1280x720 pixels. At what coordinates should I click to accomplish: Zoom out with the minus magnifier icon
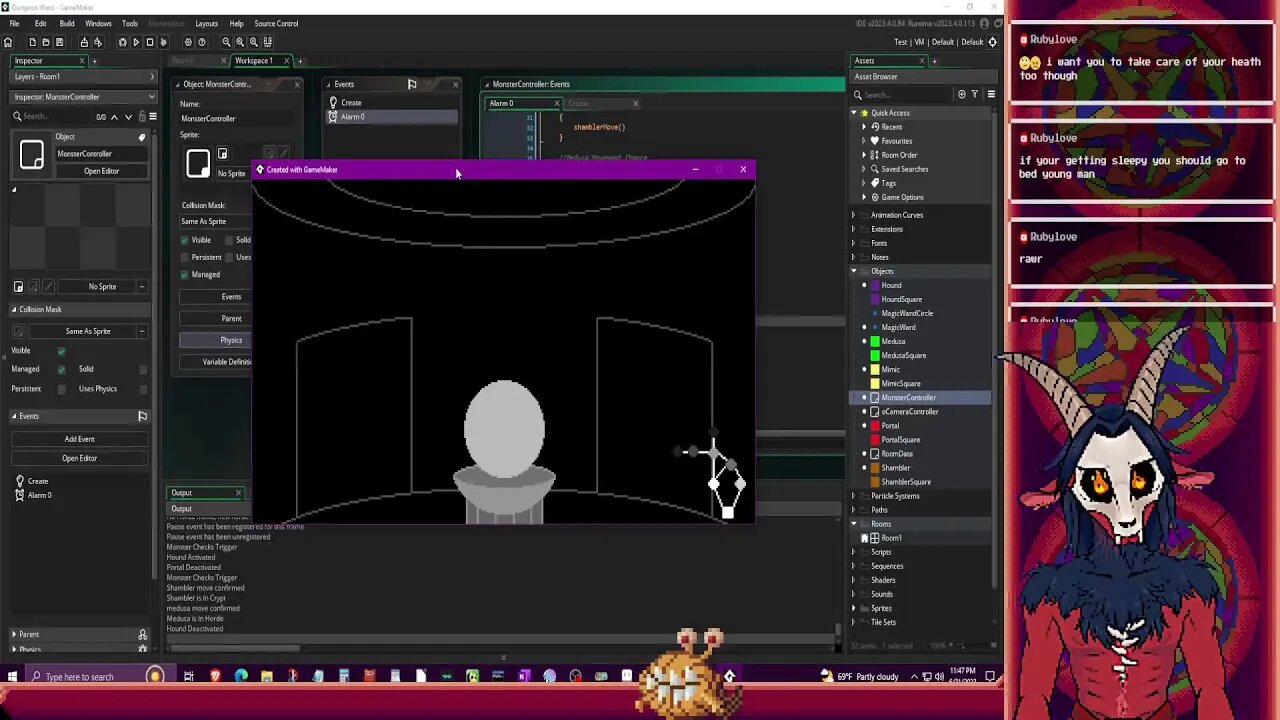point(226,42)
